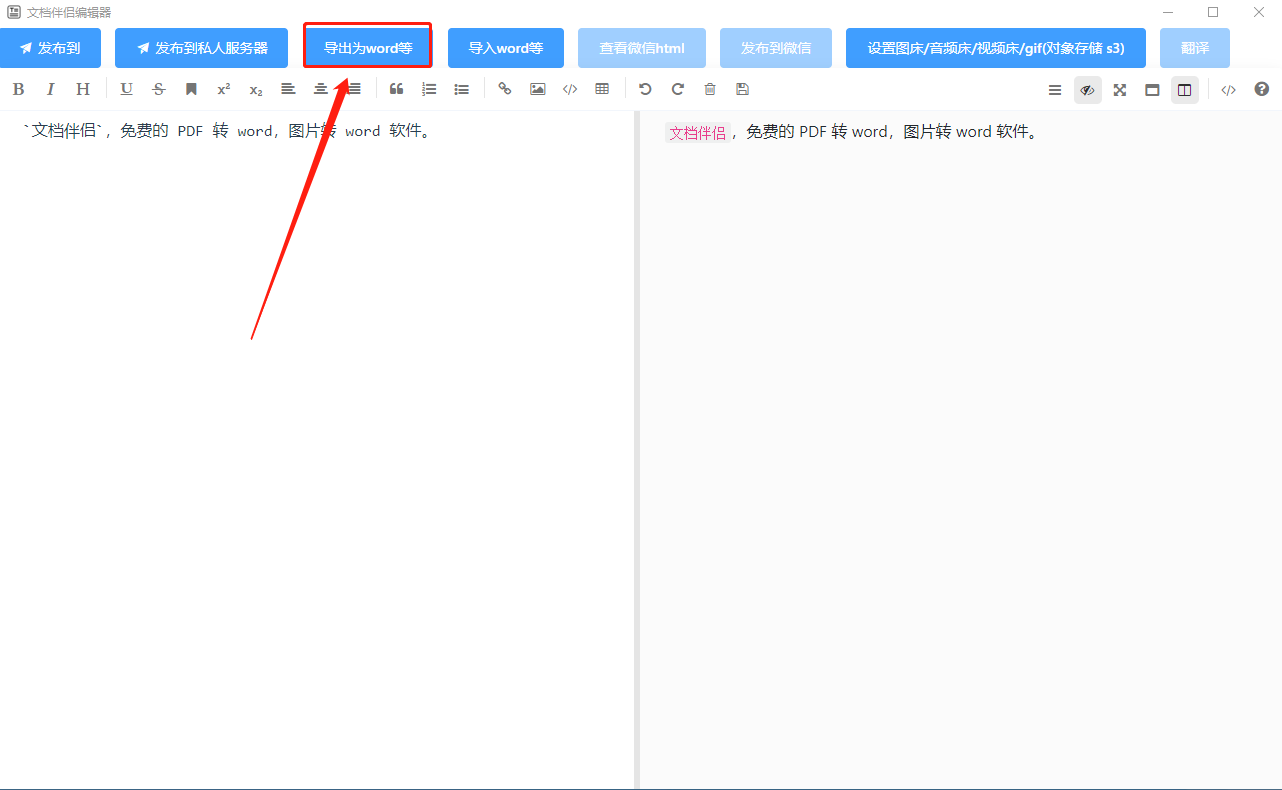Apply subscript with the x₂ icon
Viewport: 1282px width, 790px height.
(256, 89)
